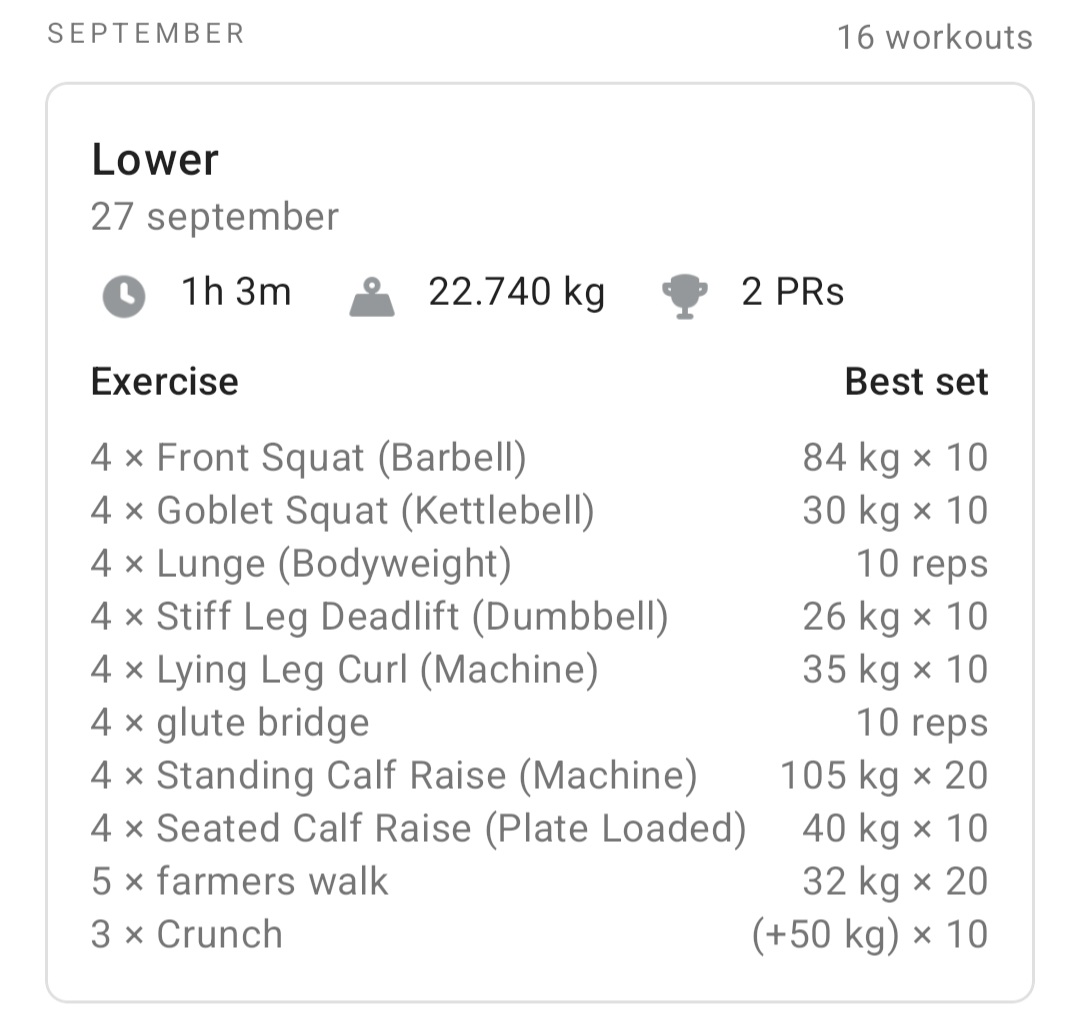Click the 84 kg × 10 best set value
The height and width of the screenshot is (1030, 1080).
click(895, 458)
